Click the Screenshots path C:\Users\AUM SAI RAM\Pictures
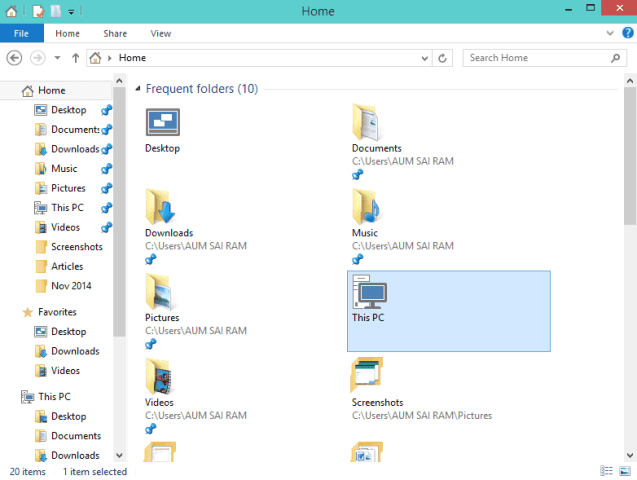Image resolution: width=637 pixels, height=480 pixels. coord(422,415)
